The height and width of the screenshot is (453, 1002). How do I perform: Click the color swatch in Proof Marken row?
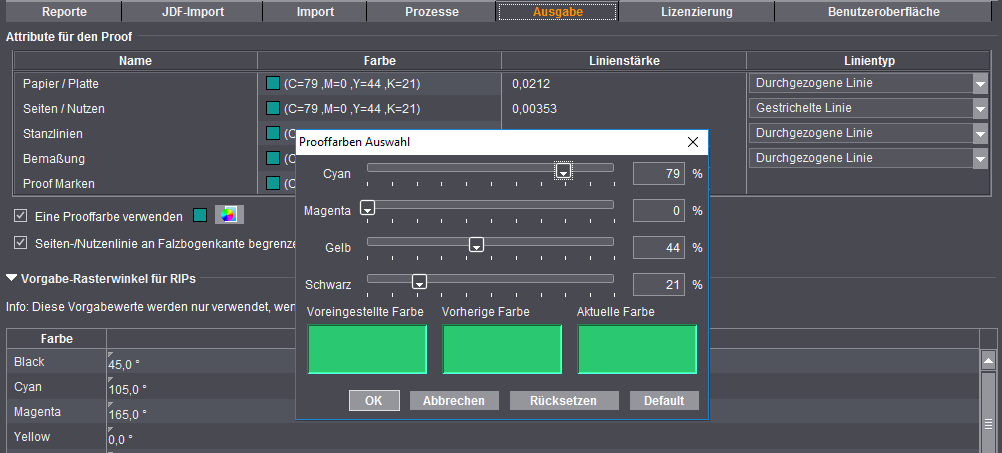[x=273, y=183]
